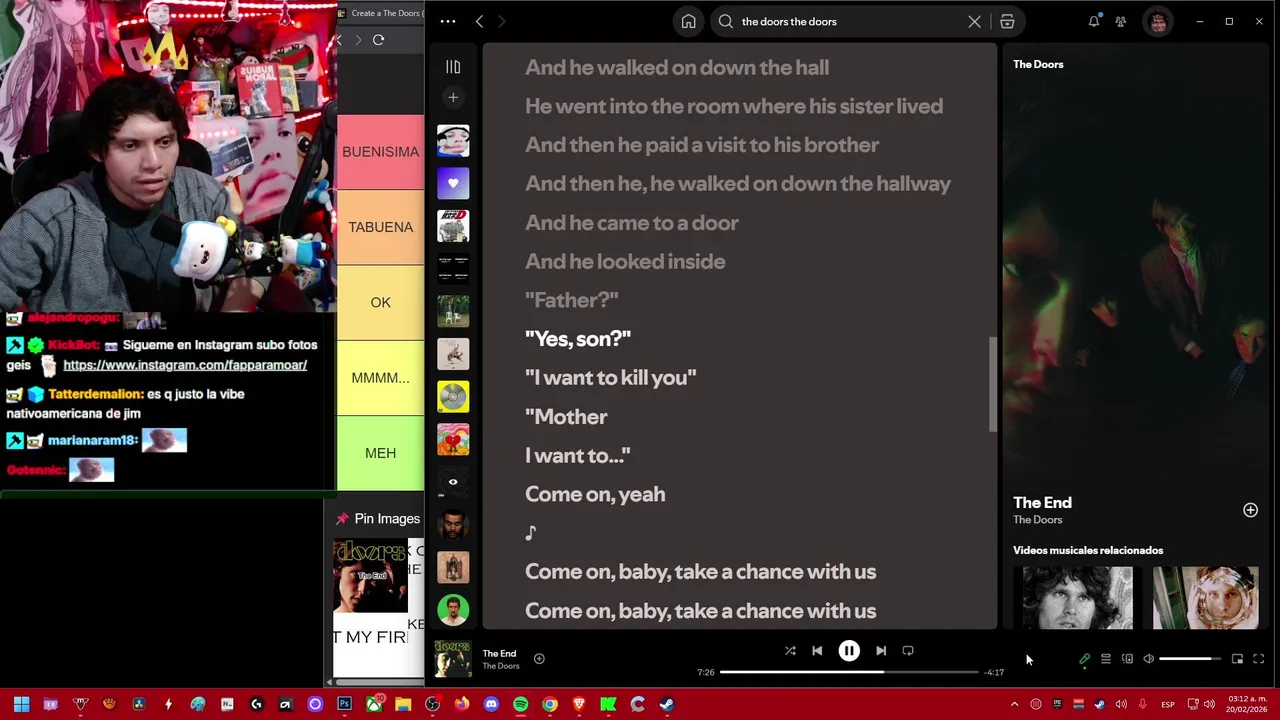Viewport: 1280px width, 720px height.
Task: Enter full screen mode in Spotify
Action: pyautogui.click(x=1259, y=659)
